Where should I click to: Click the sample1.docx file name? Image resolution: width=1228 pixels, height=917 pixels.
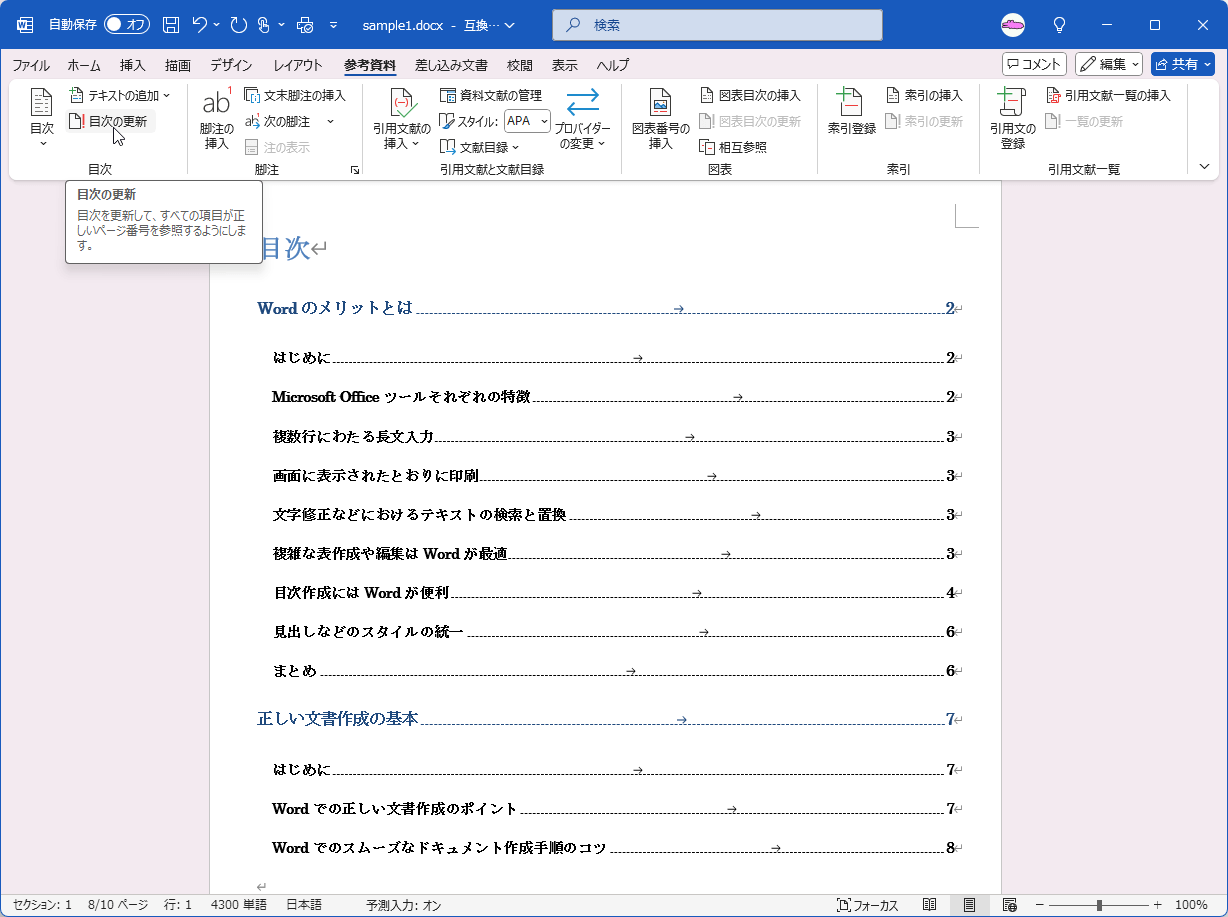pyautogui.click(x=403, y=24)
